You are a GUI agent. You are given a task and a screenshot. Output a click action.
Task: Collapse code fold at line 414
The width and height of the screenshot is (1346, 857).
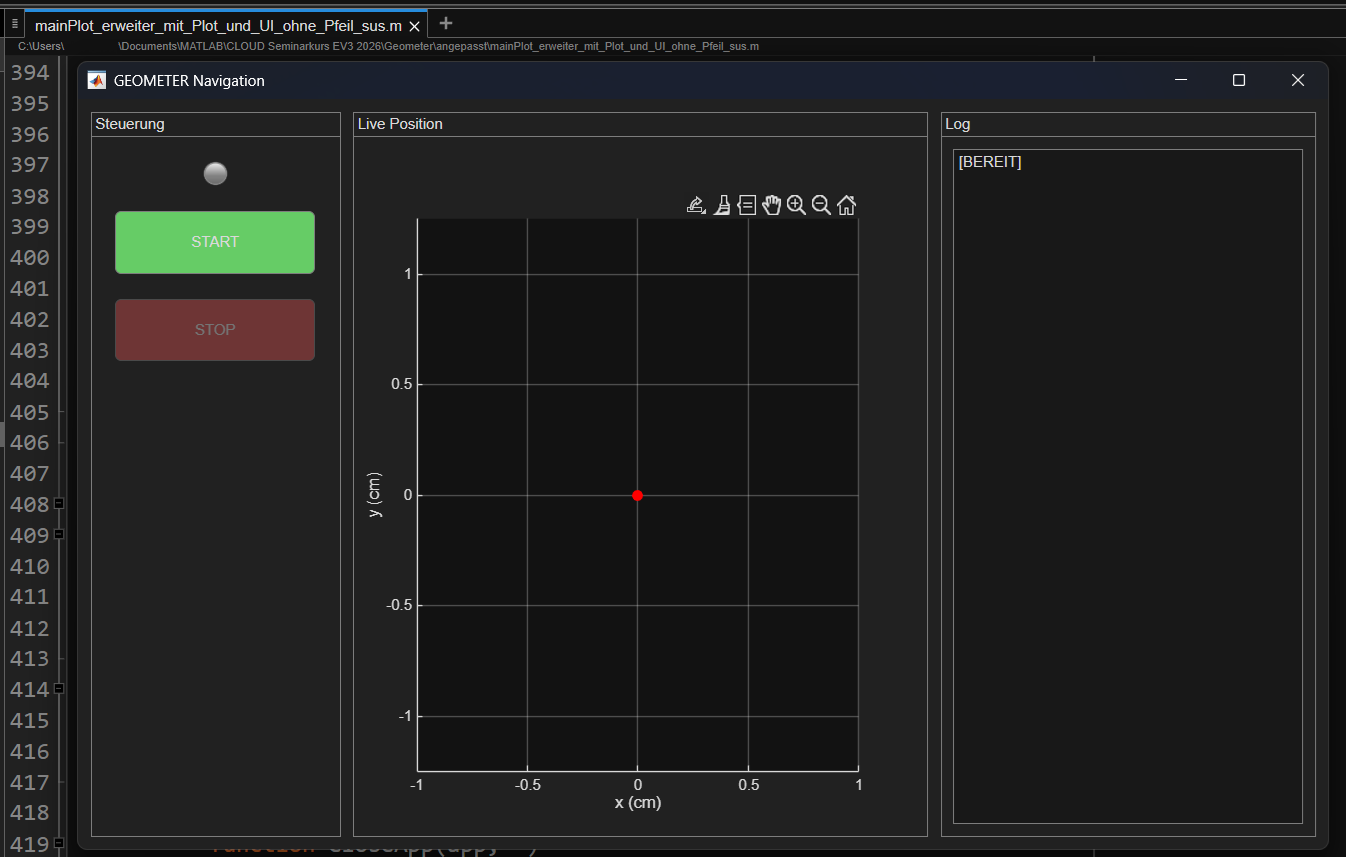pos(59,688)
